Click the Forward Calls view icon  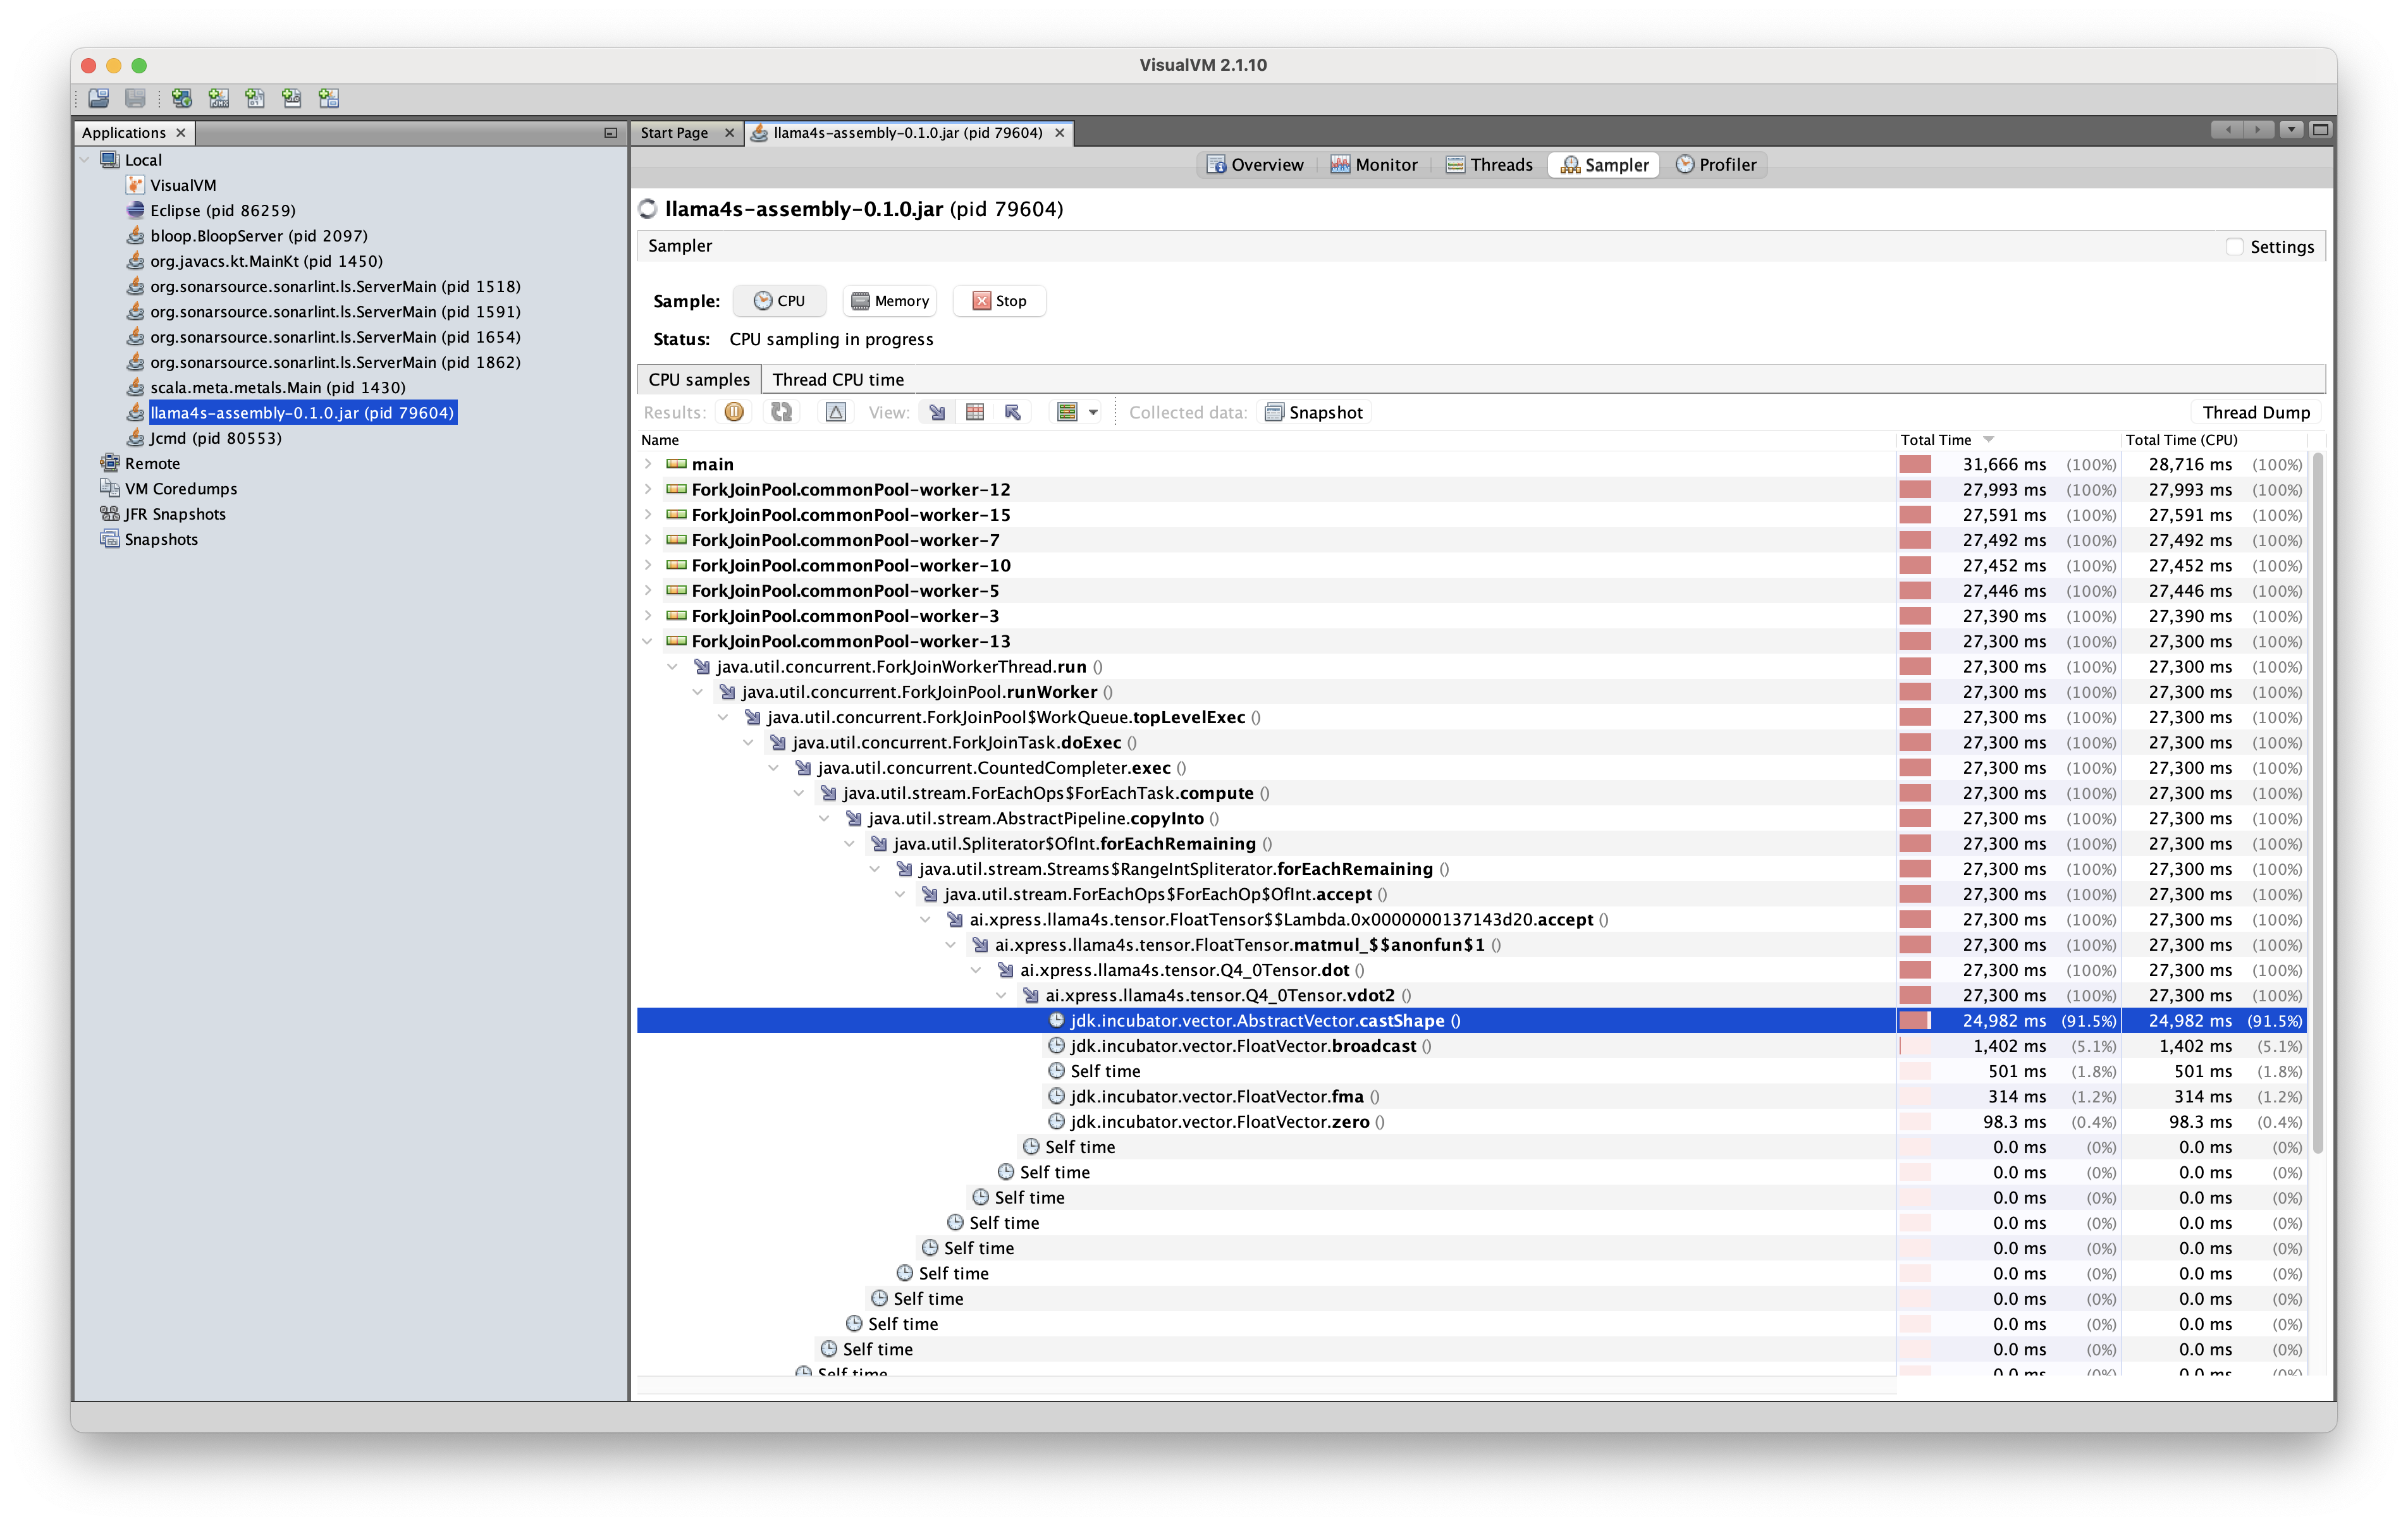(937, 412)
